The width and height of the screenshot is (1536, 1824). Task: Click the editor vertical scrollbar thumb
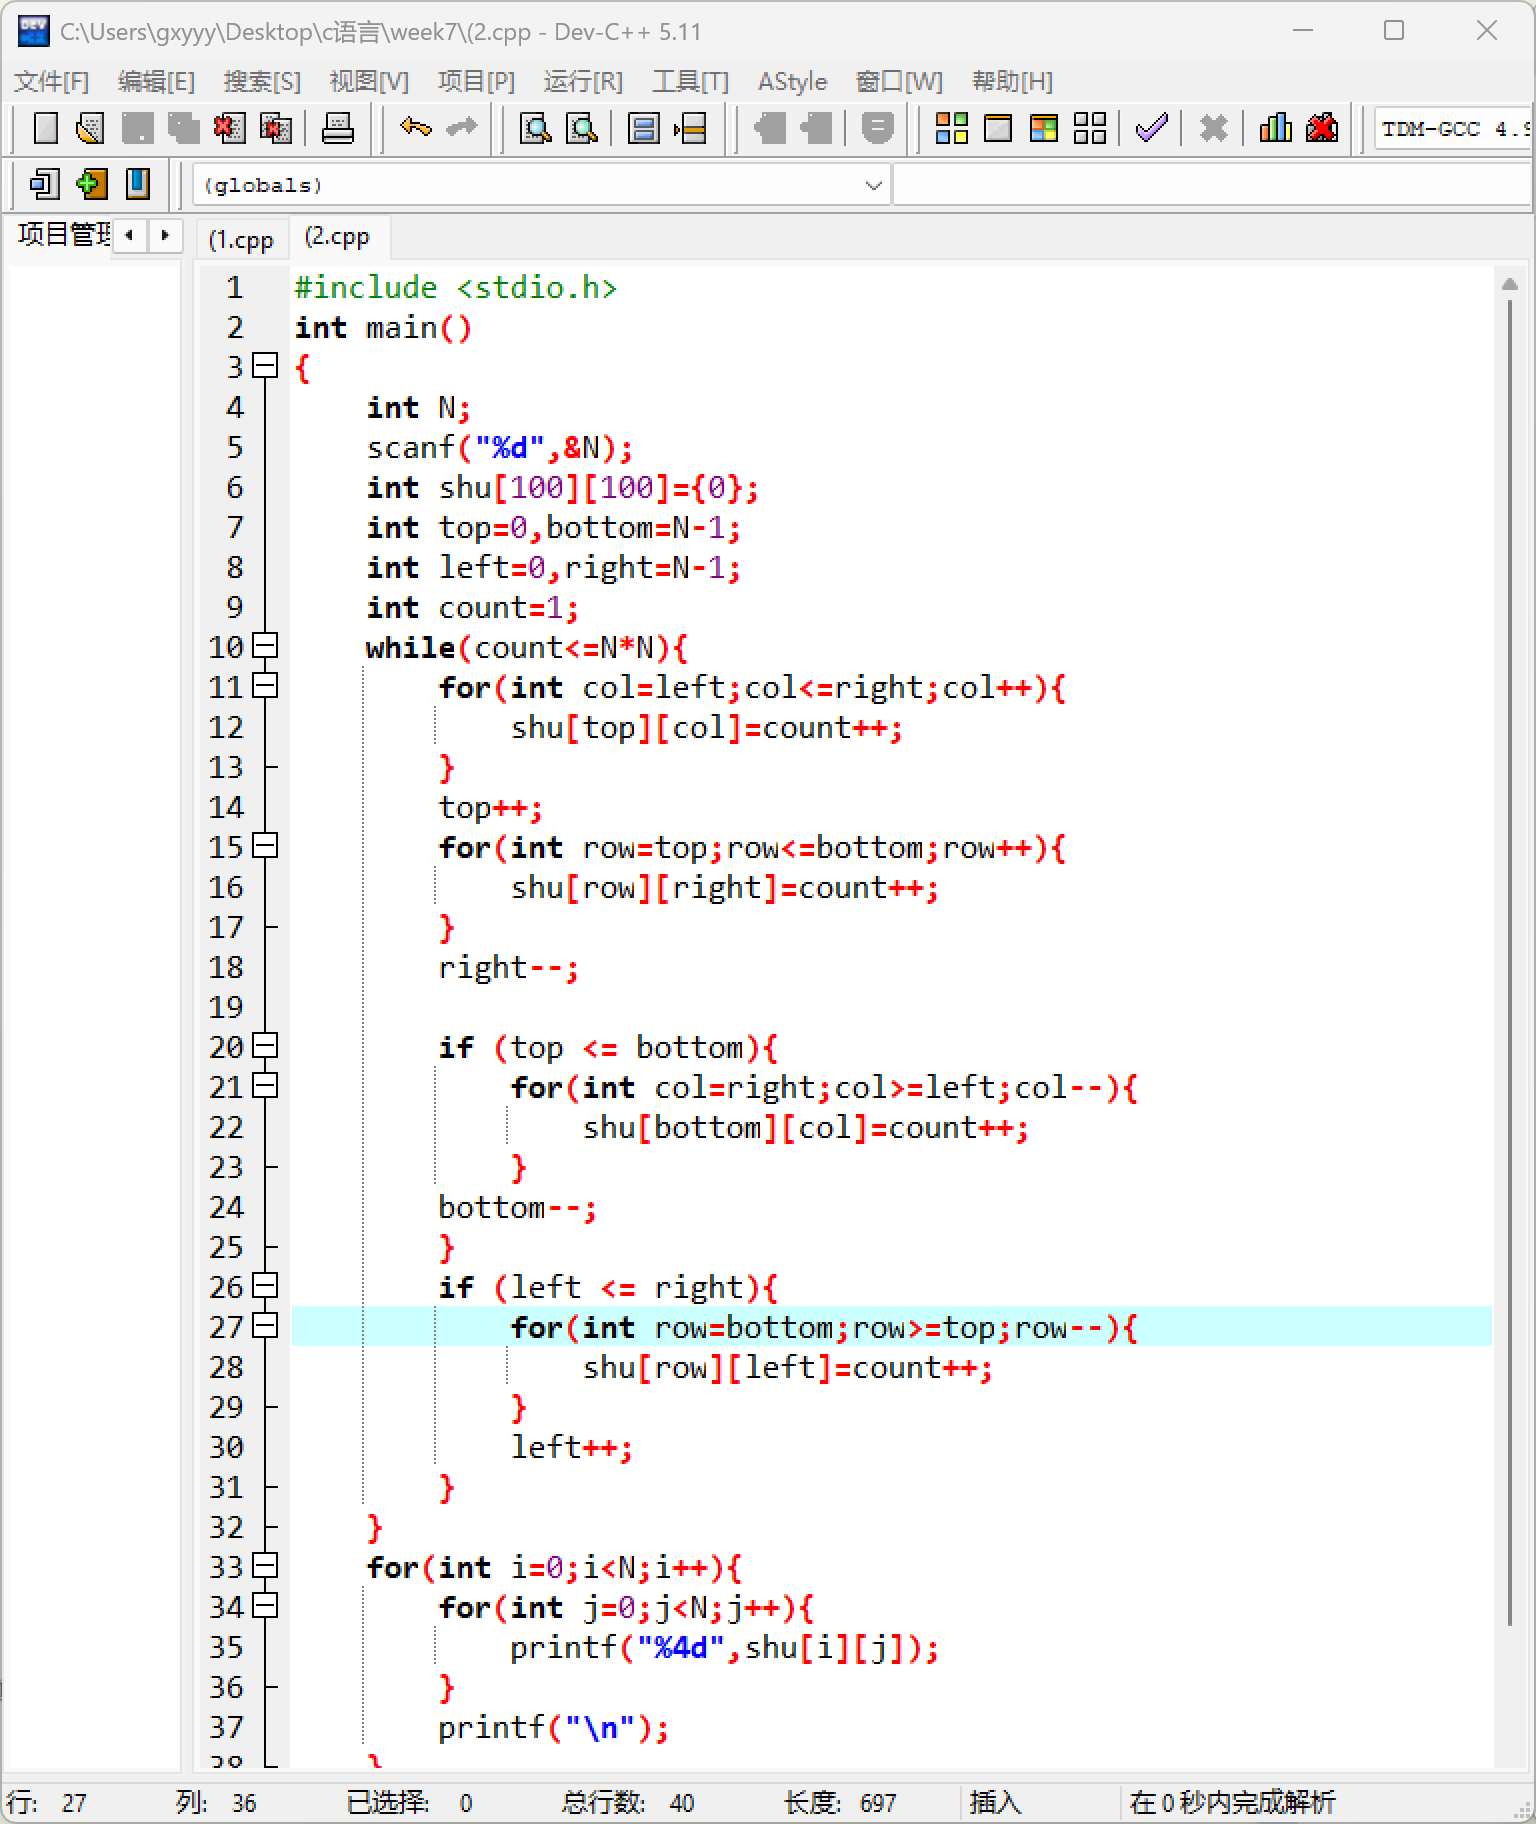coord(1510,960)
